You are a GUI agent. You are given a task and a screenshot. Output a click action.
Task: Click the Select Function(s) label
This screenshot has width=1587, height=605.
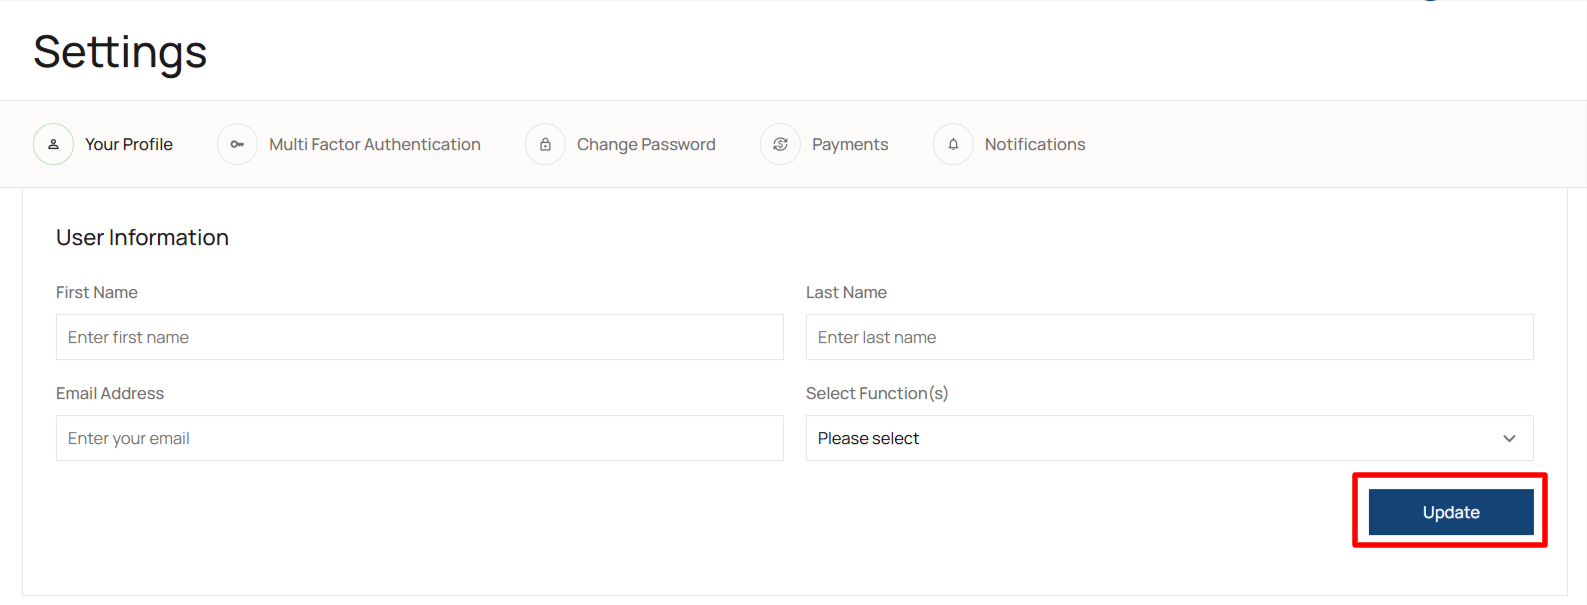[x=877, y=393]
